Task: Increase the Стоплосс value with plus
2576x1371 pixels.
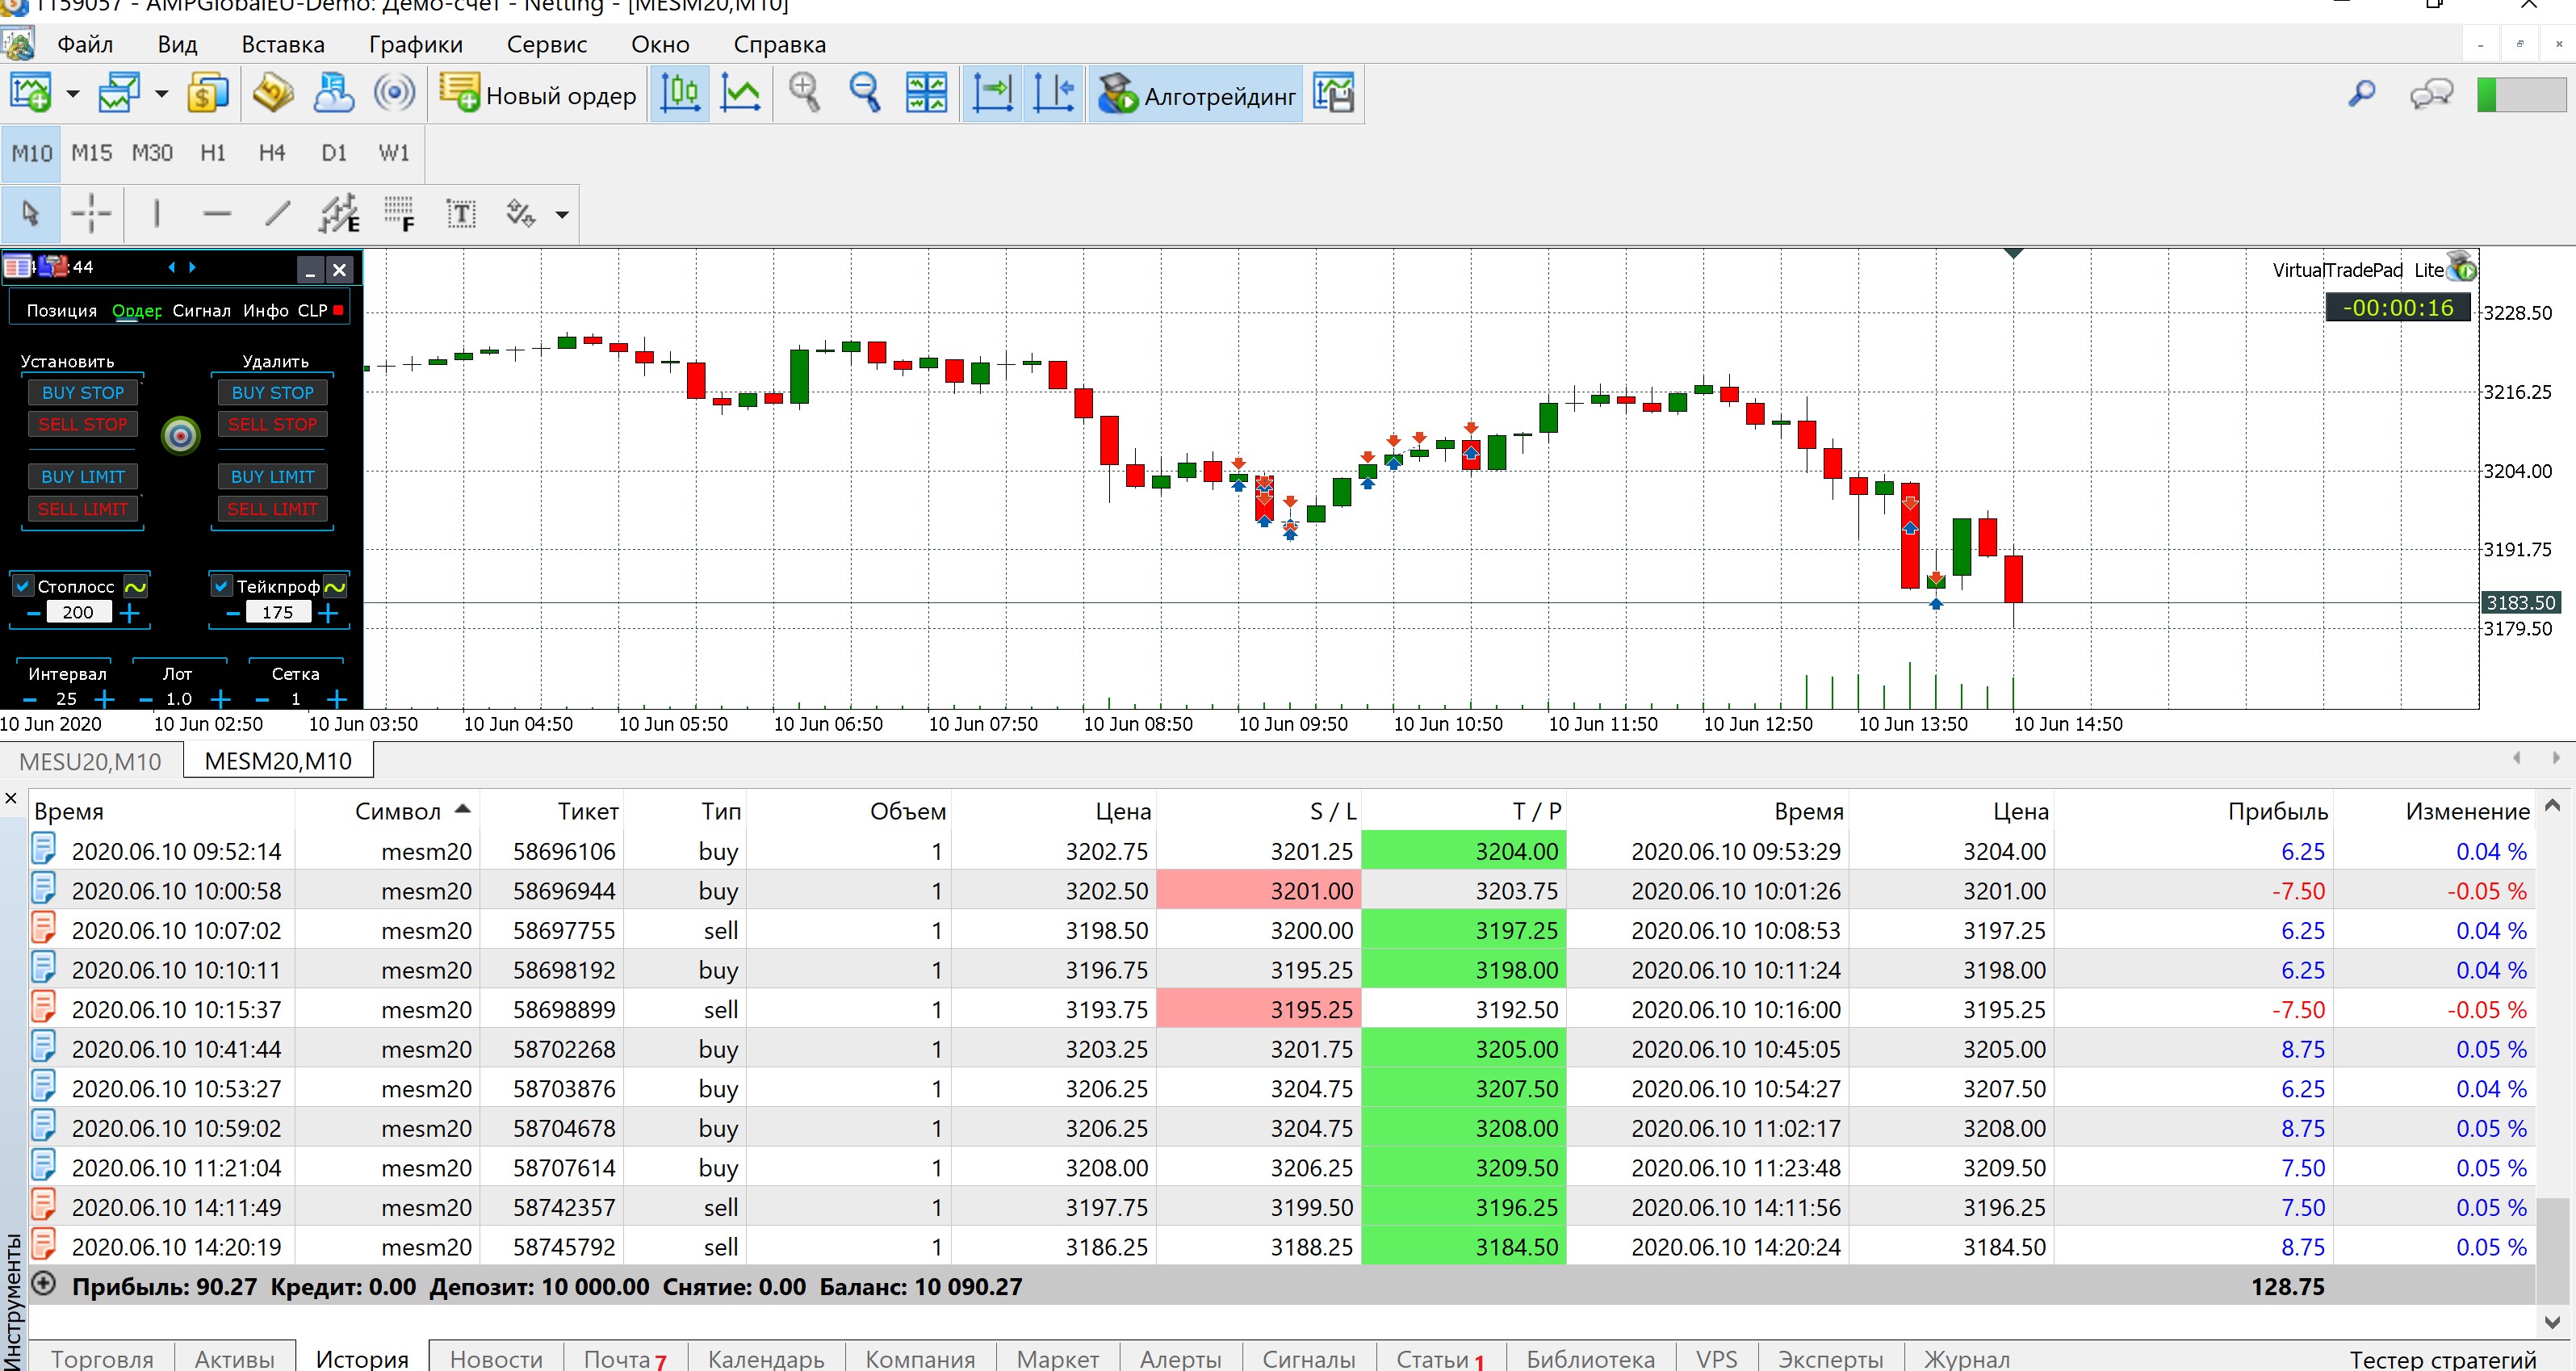Action: 129,612
